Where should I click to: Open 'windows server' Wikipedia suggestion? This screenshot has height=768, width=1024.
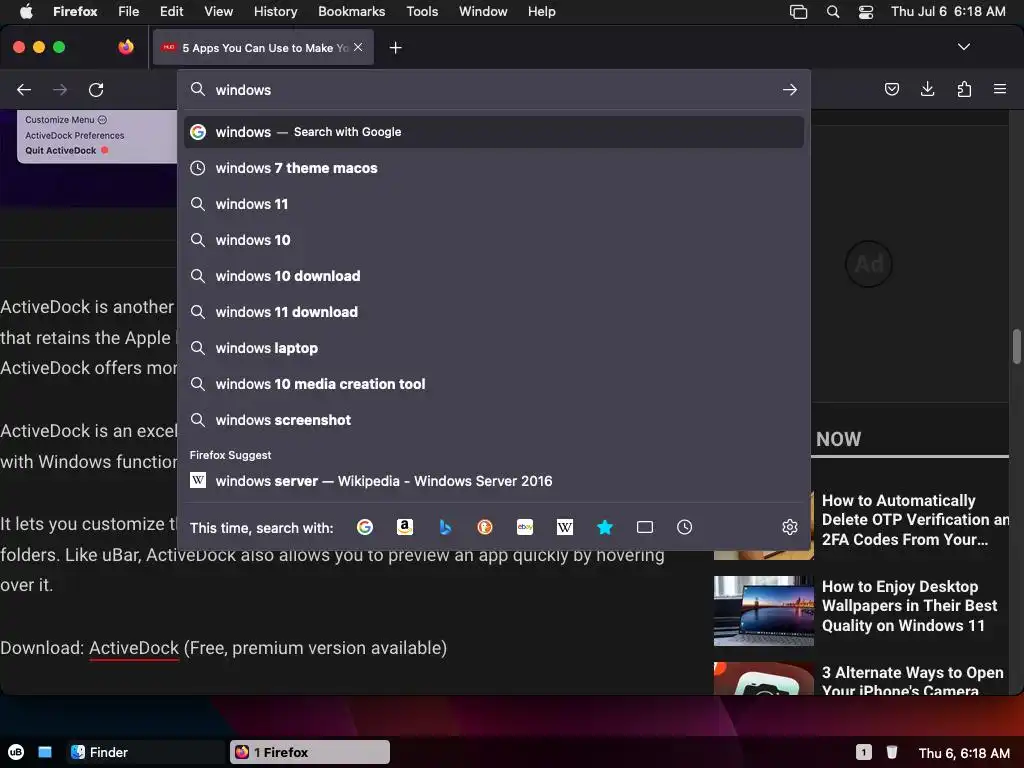click(494, 481)
